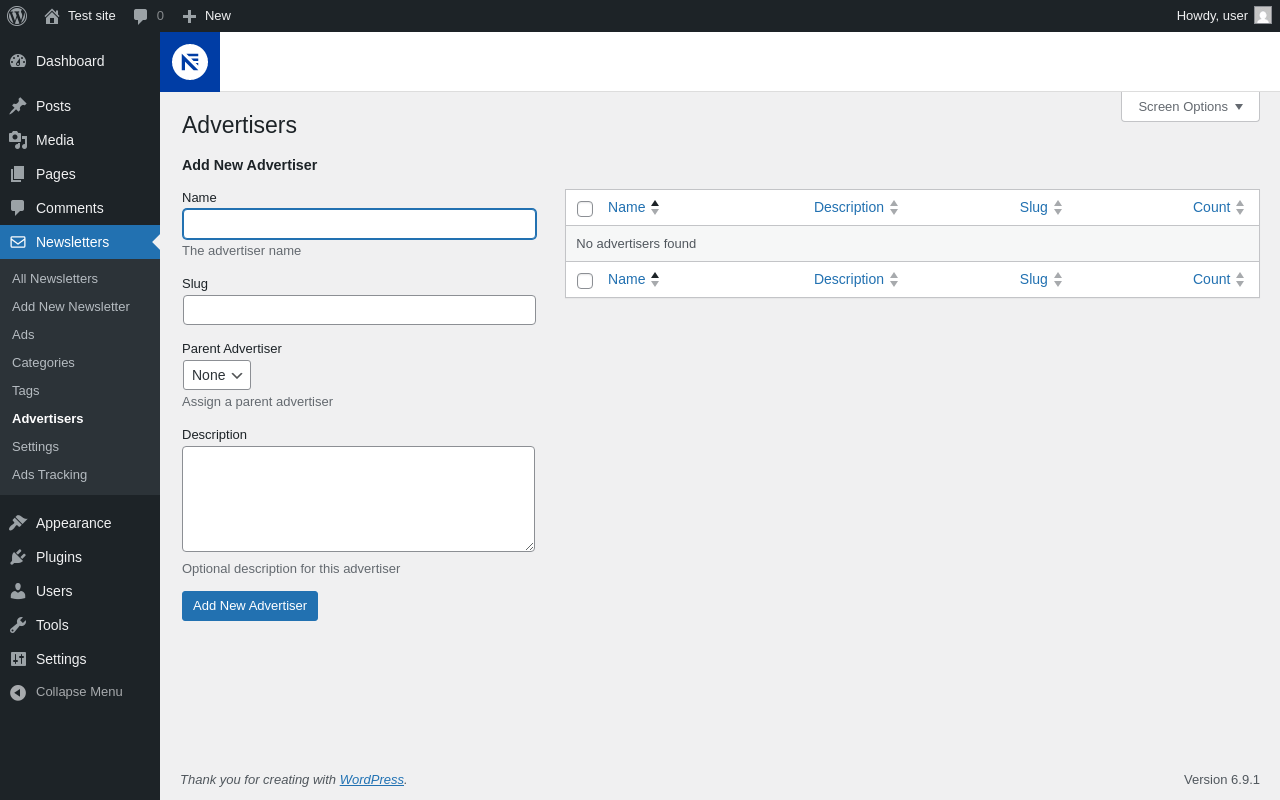Click the Comments speech bubble sidebar icon
The height and width of the screenshot is (800, 1280).
[x=18, y=208]
